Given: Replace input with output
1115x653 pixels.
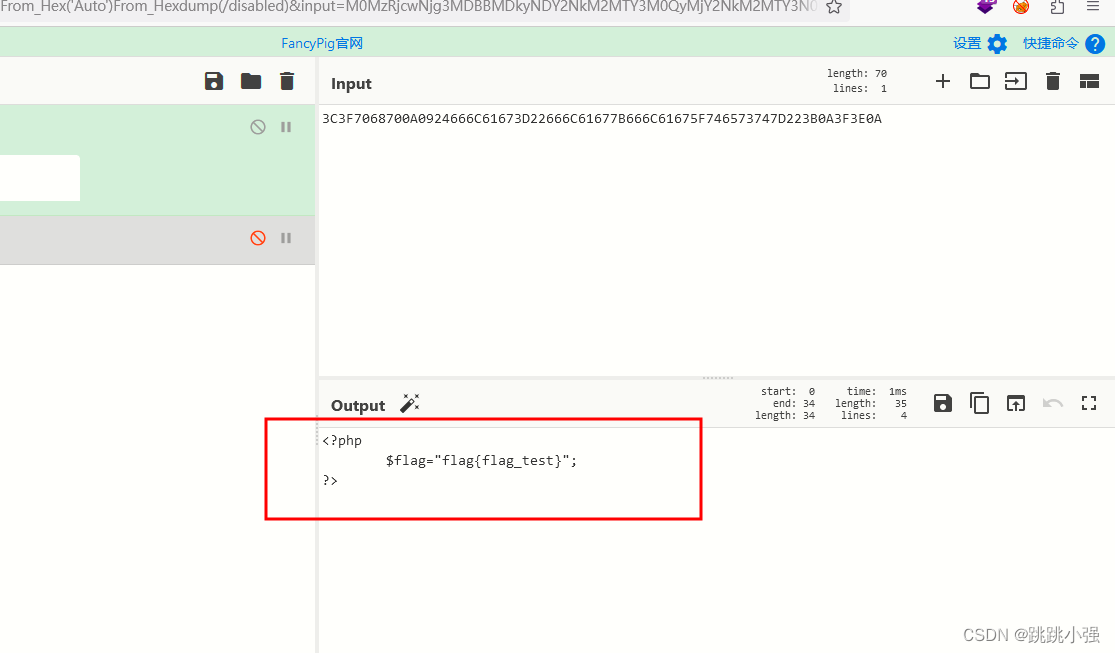Looking at the screenshot, I should click(1015, 403).
